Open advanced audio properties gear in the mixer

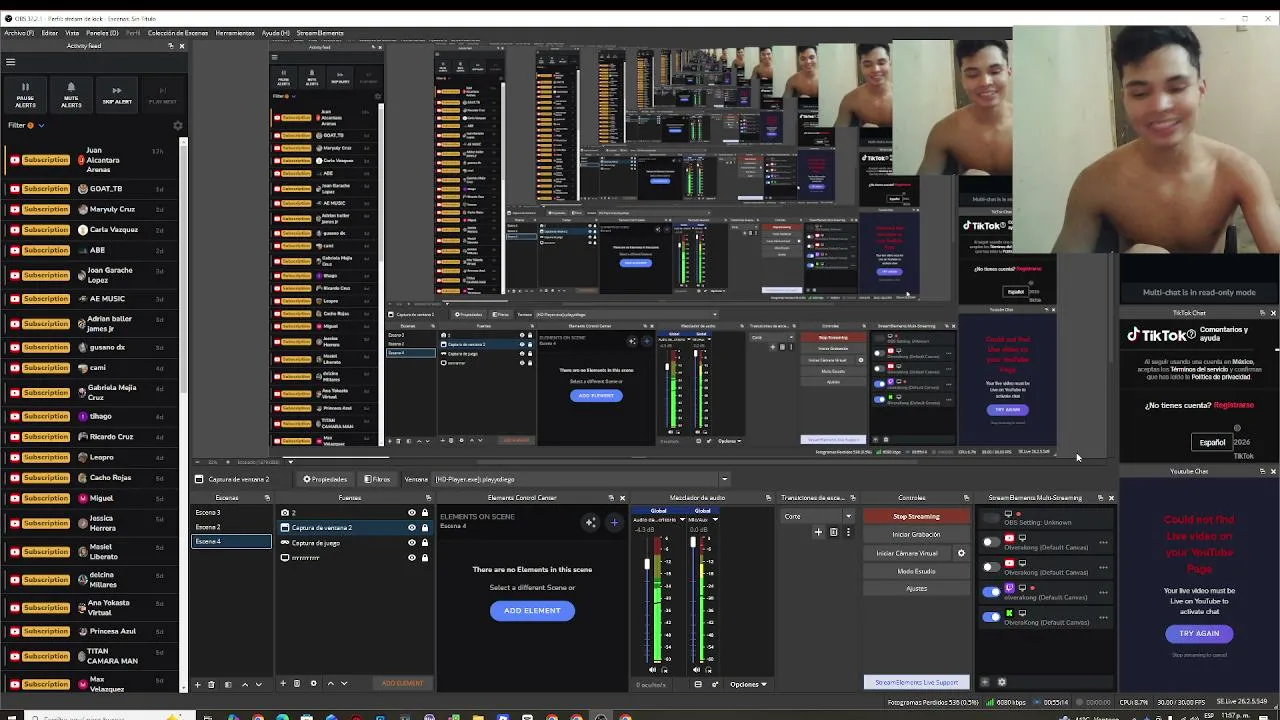coord(714,684)
